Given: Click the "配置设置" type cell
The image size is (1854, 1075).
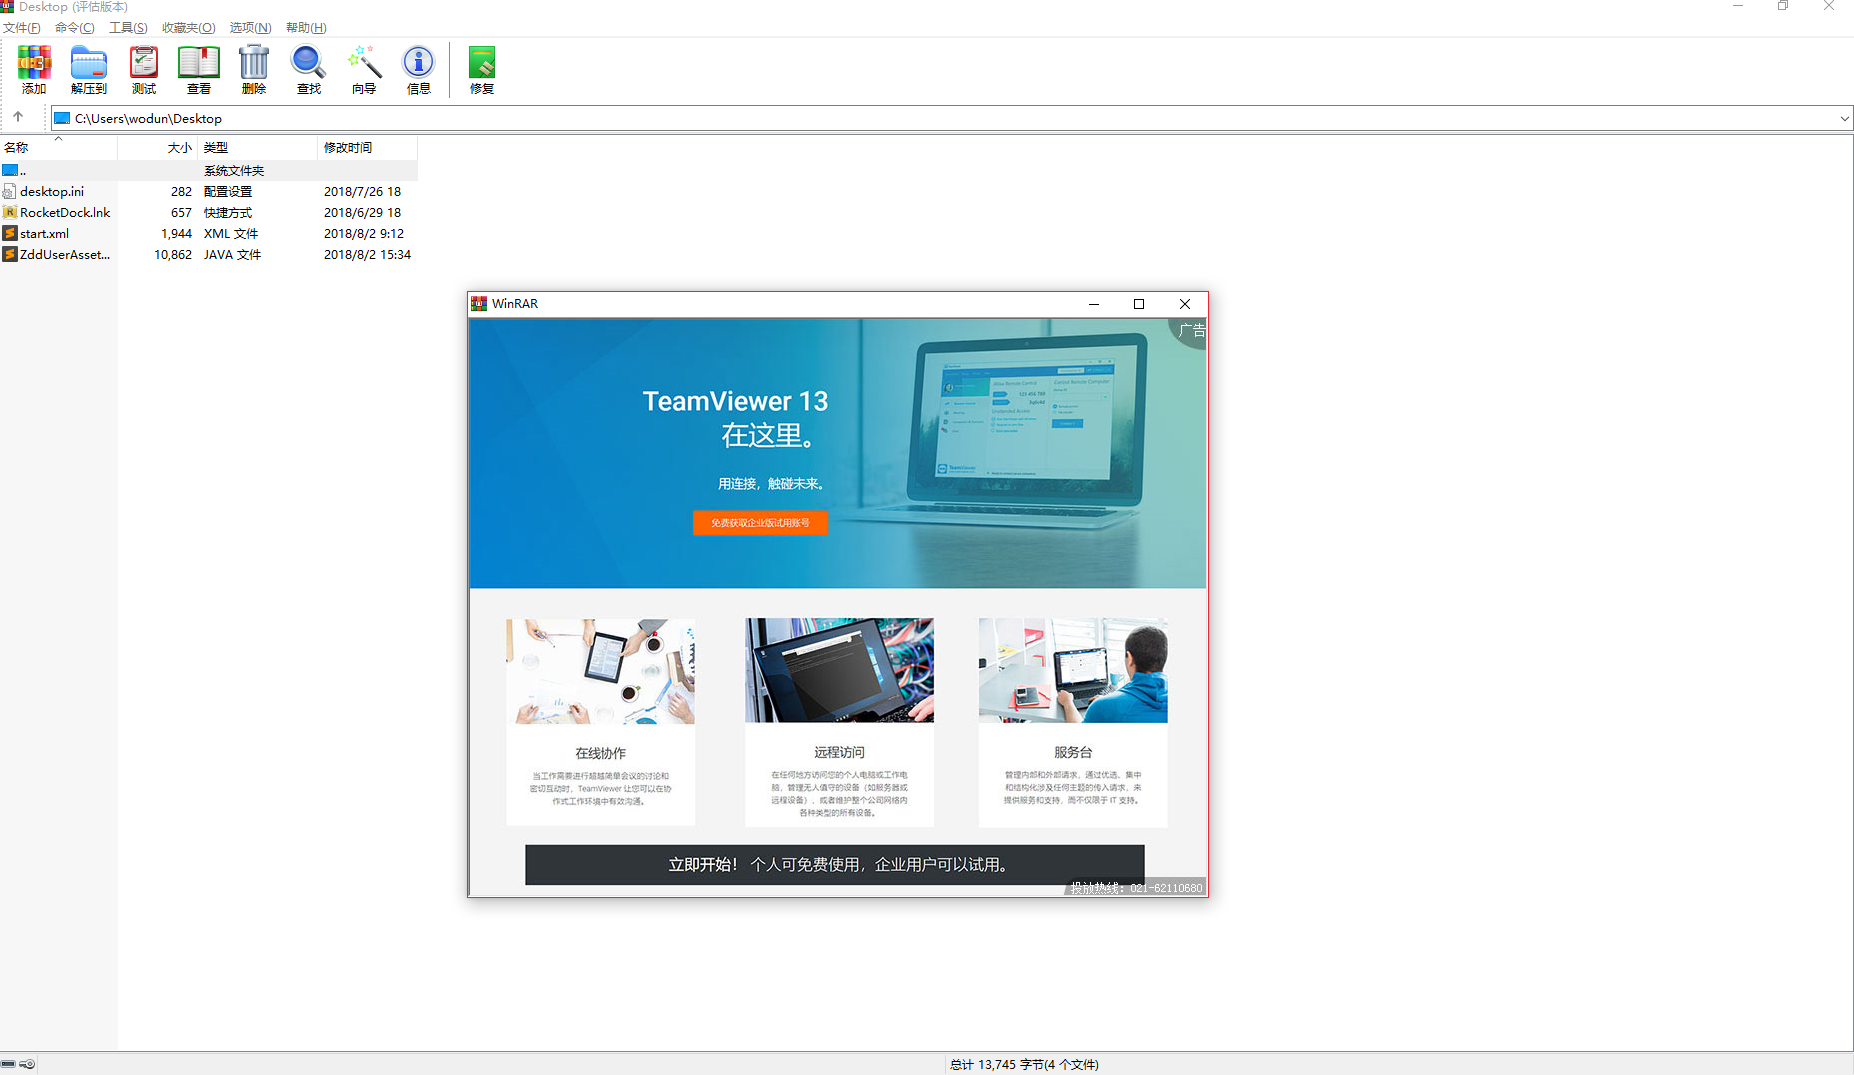Looking at the screenshot, I should point(228,191).
